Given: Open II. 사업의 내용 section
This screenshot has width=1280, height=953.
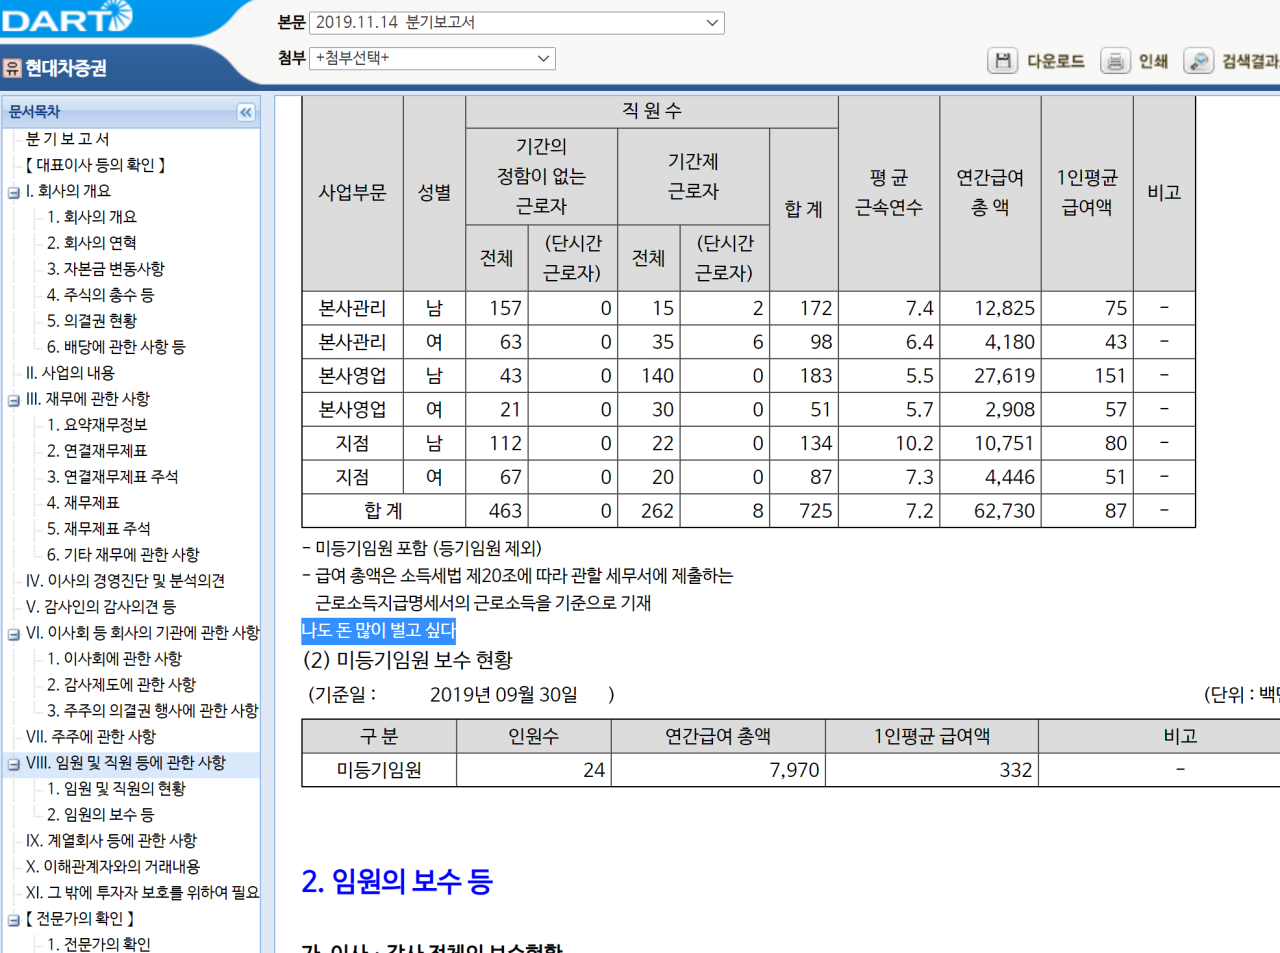Looking at the screenshot, I should (x=70, y=373).
